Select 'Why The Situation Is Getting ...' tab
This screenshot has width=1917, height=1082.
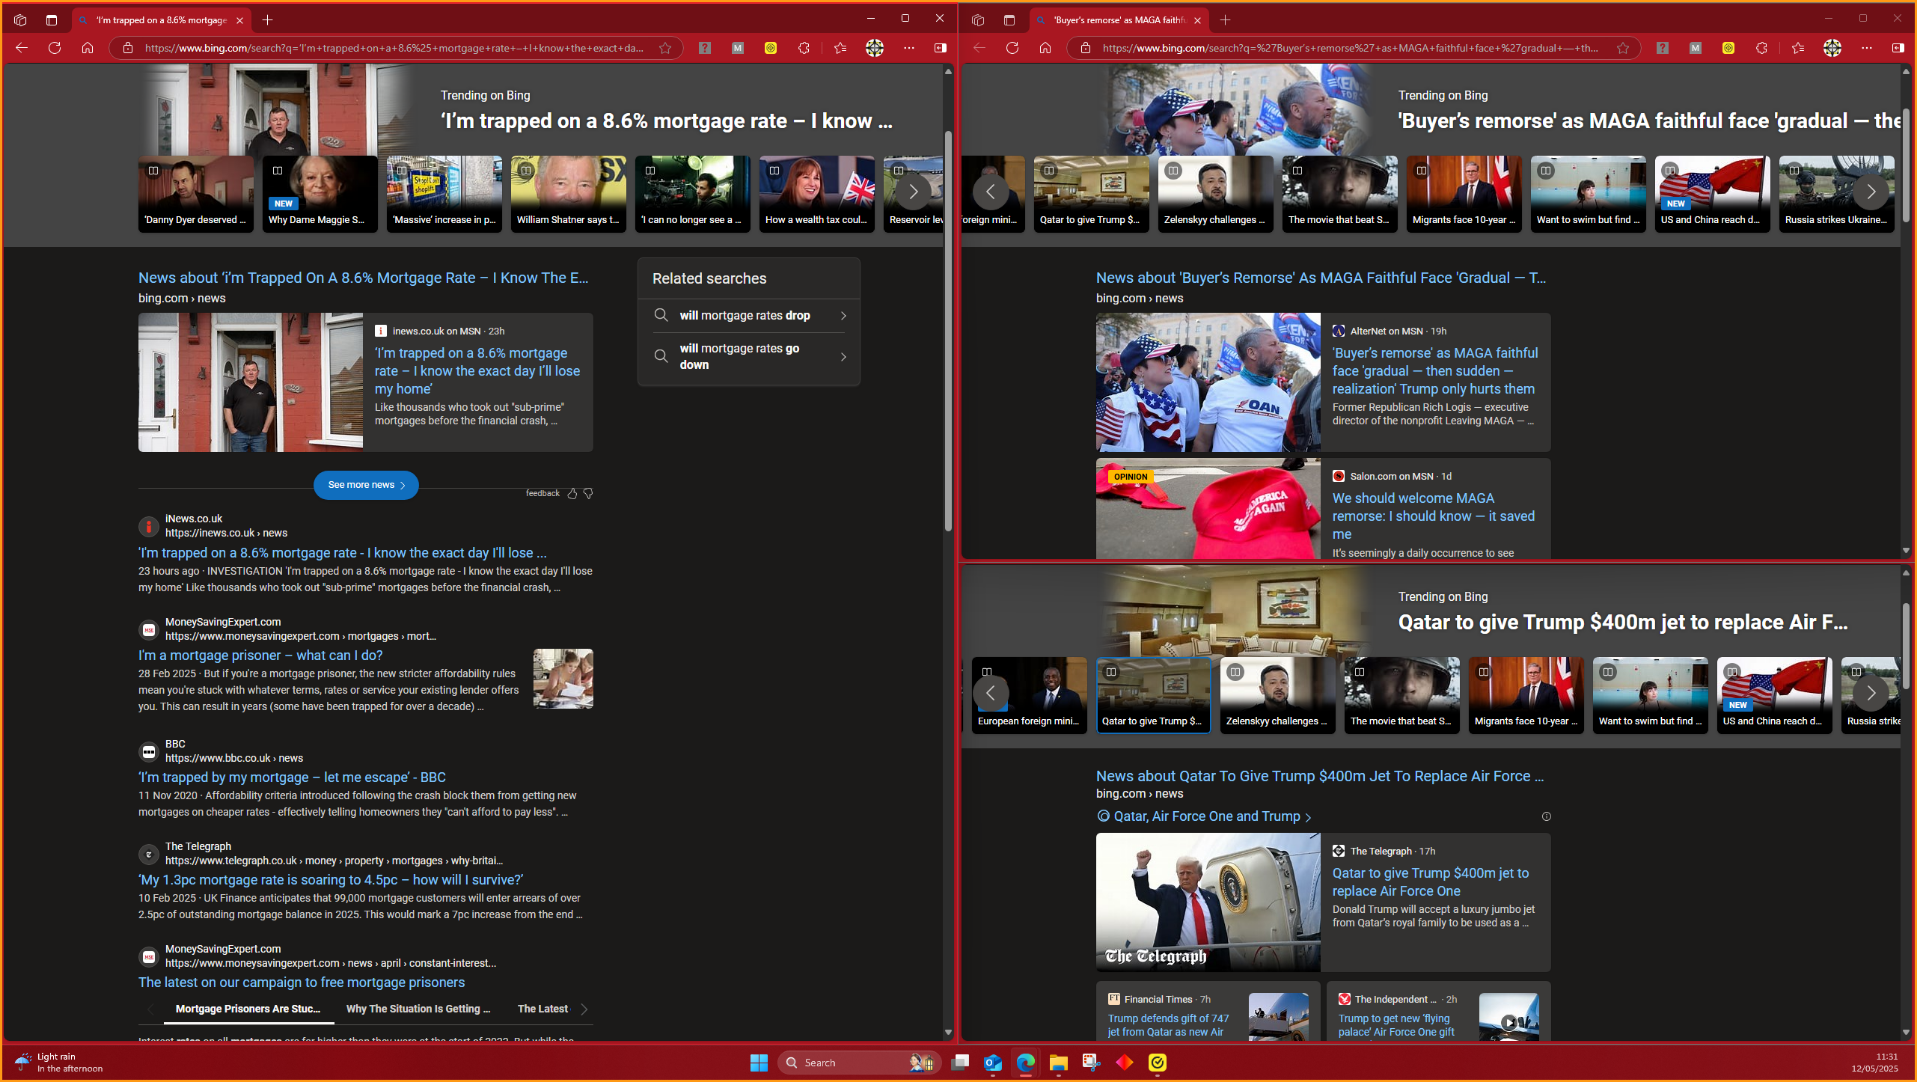tap(418, 1009)
